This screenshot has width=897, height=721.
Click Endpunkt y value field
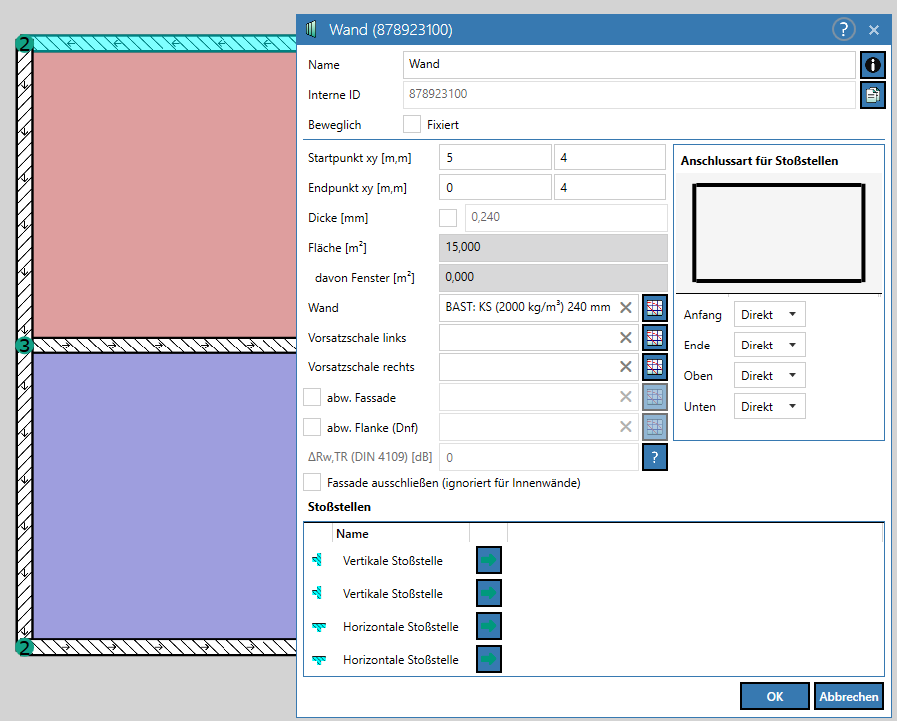pos(610,187)
